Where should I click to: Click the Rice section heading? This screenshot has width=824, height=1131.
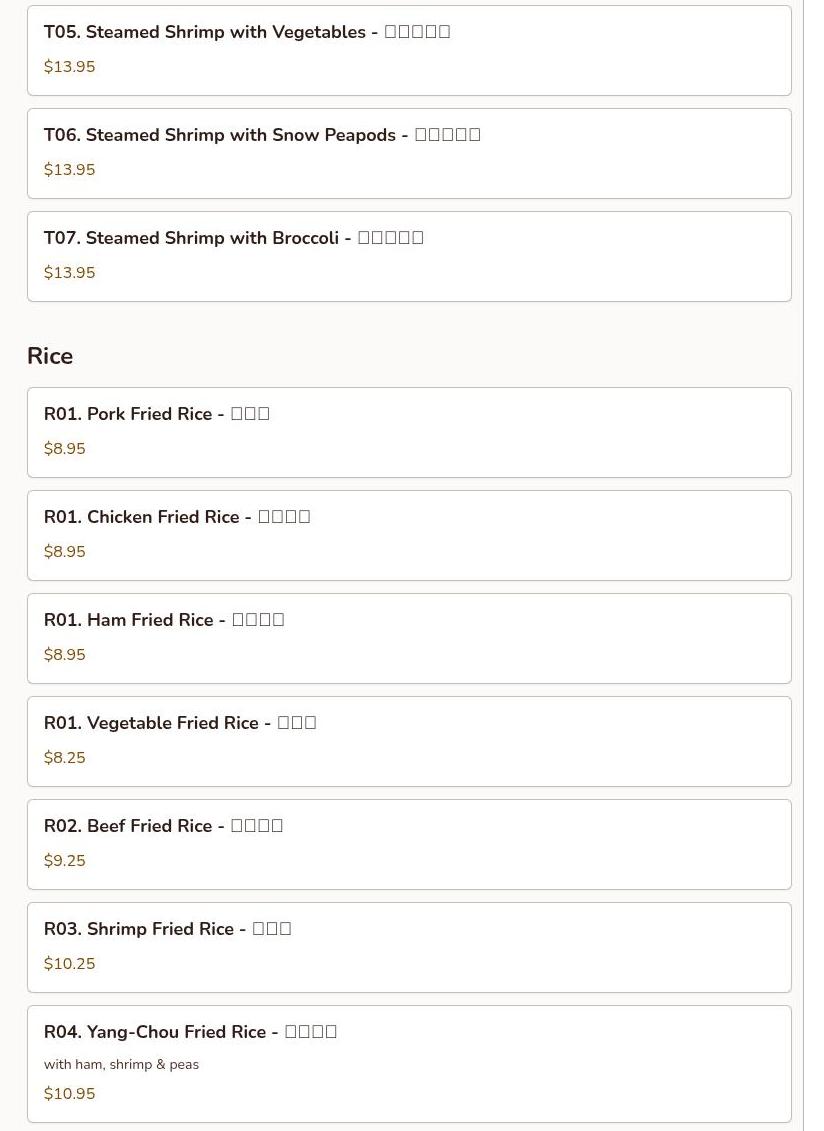(50, 356)
